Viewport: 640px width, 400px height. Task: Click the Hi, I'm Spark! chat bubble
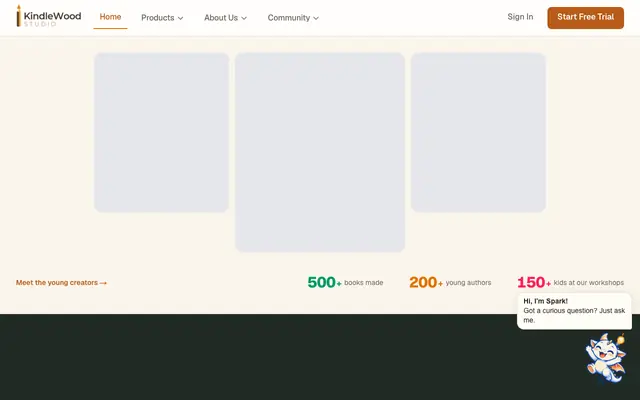point(574,311)
